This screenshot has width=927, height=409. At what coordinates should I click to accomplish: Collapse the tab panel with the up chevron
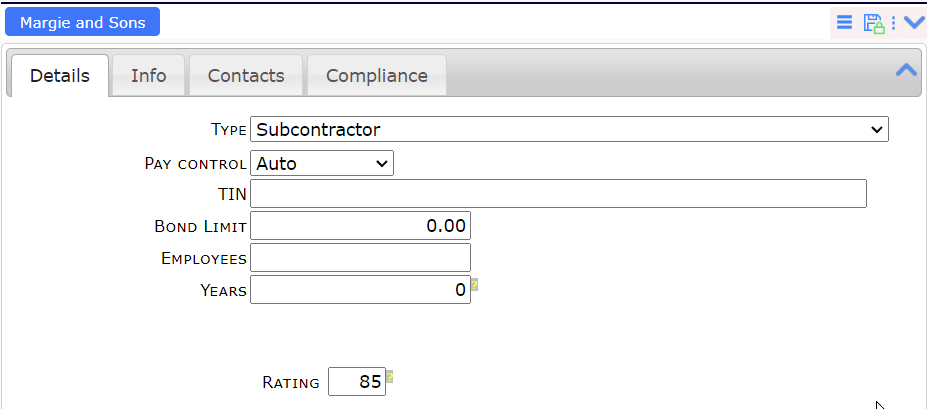[906, 70]
